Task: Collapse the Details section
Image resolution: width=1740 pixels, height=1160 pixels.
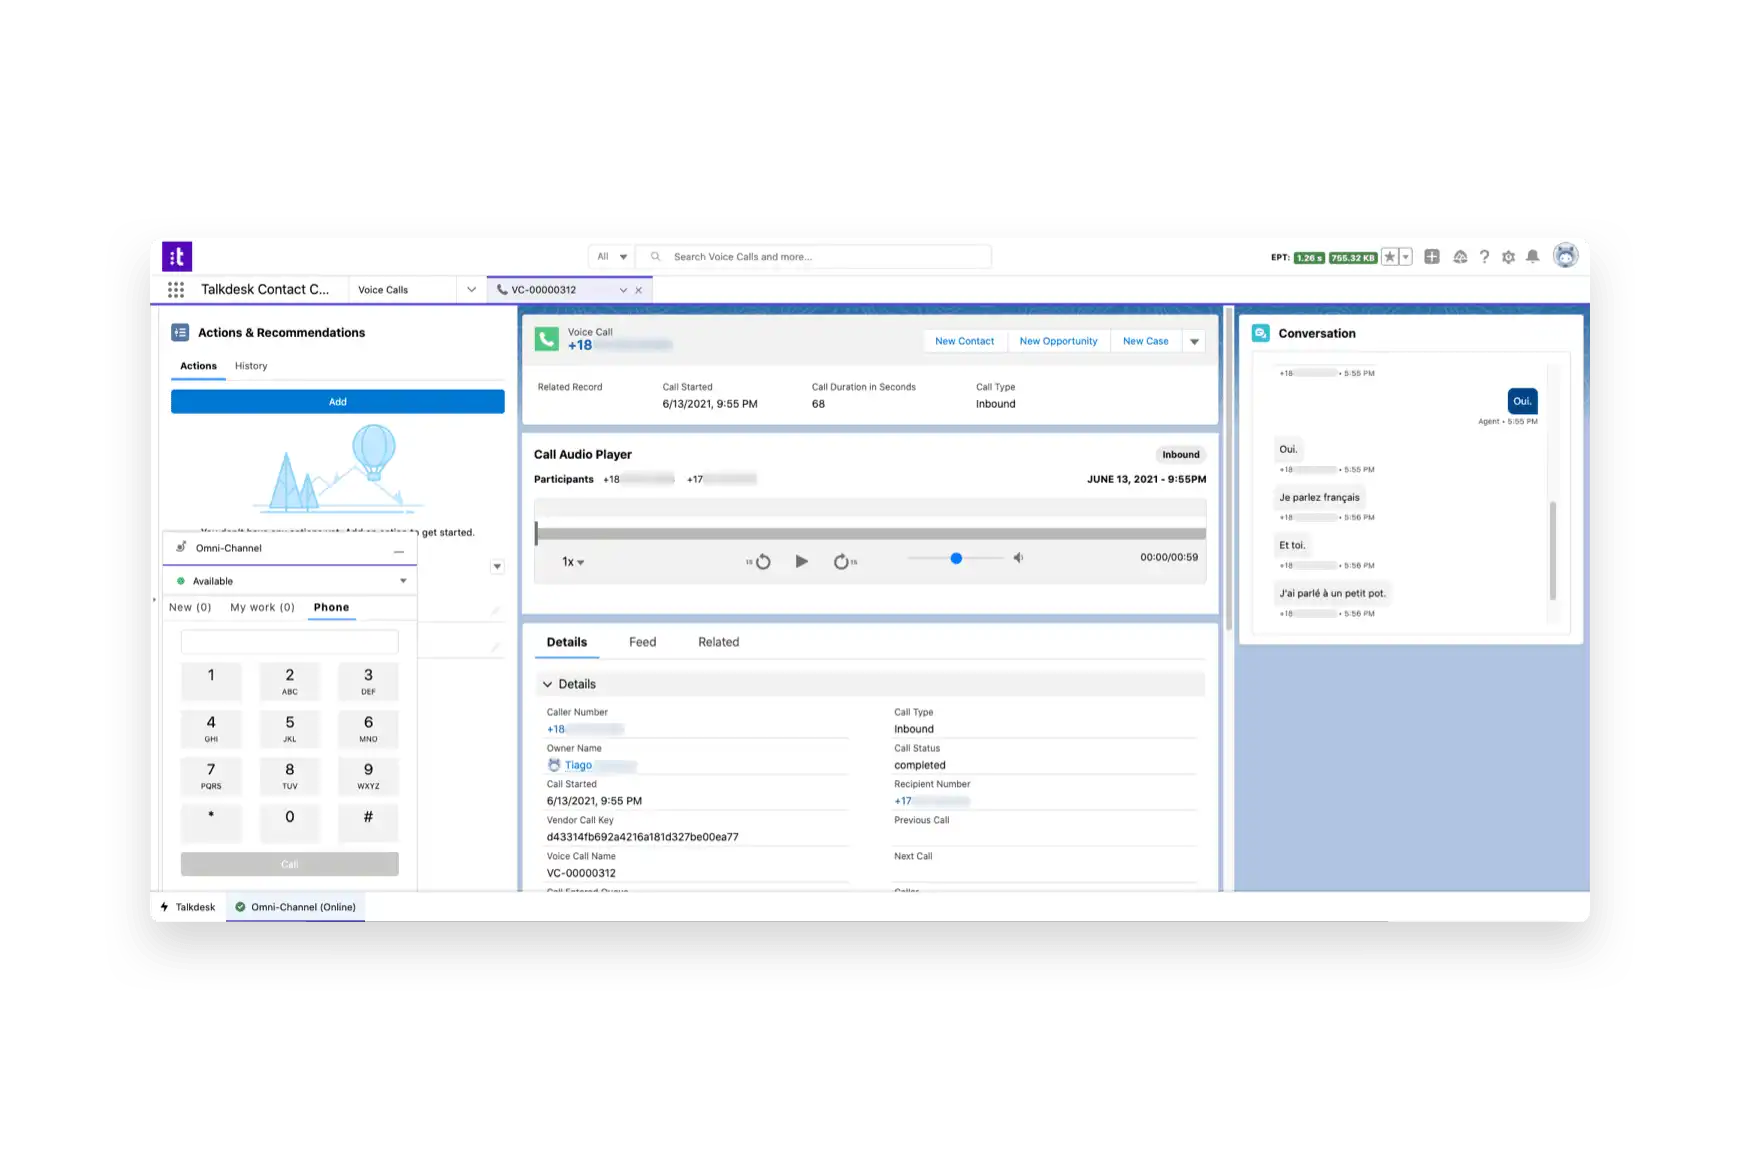Action: click(x=548, y=685)
